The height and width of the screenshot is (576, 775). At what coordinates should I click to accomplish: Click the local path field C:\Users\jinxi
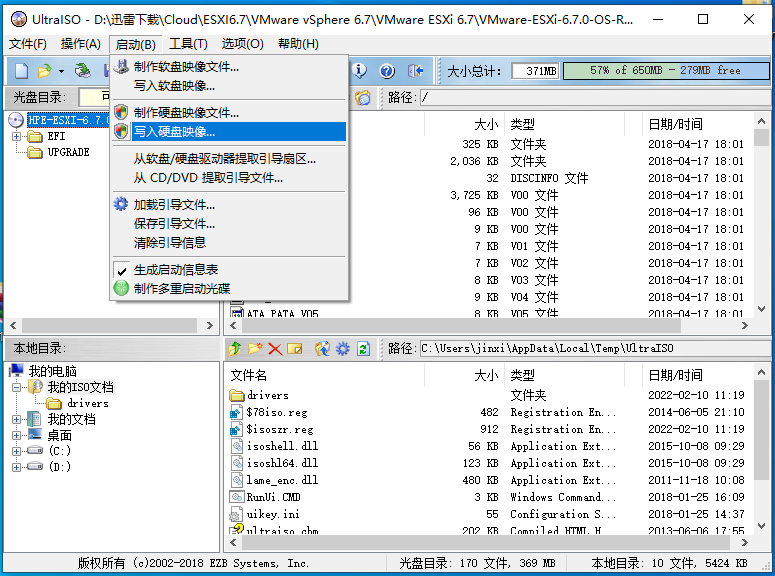(594, 349)
